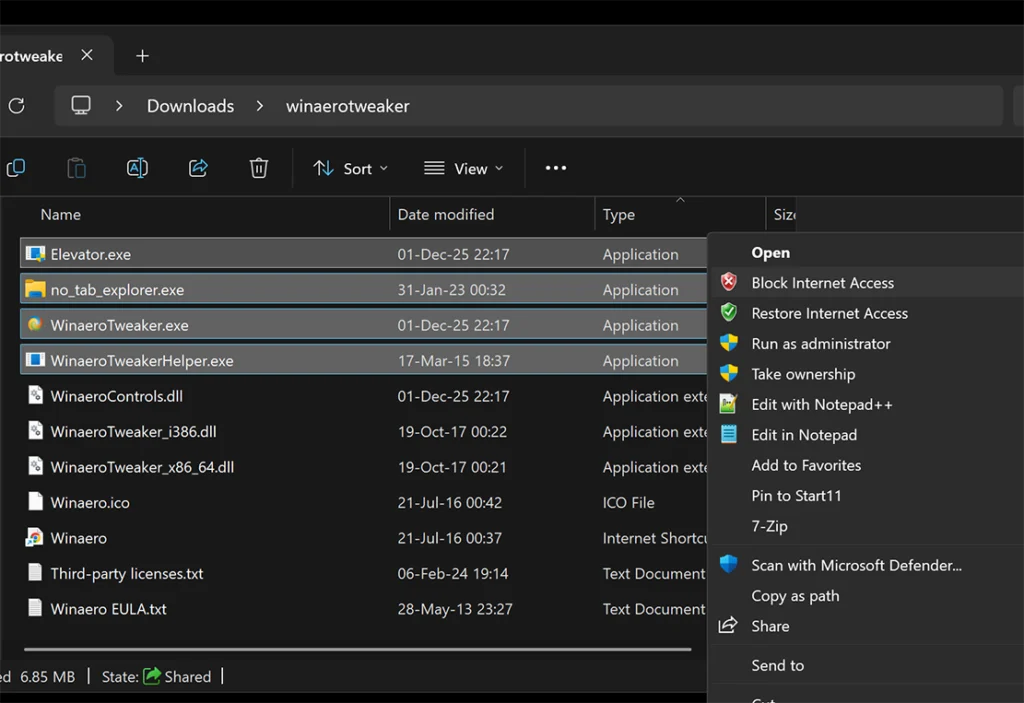This screenshot has width=1024, height=703.
Task: Choose Block Internet Access from context menu
Action: coord(822,283)
